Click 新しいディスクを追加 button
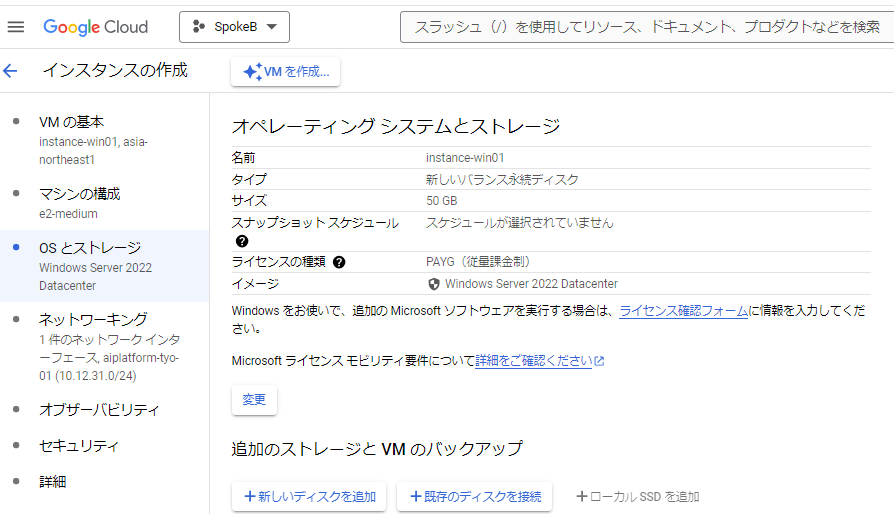 pos(309,497)
